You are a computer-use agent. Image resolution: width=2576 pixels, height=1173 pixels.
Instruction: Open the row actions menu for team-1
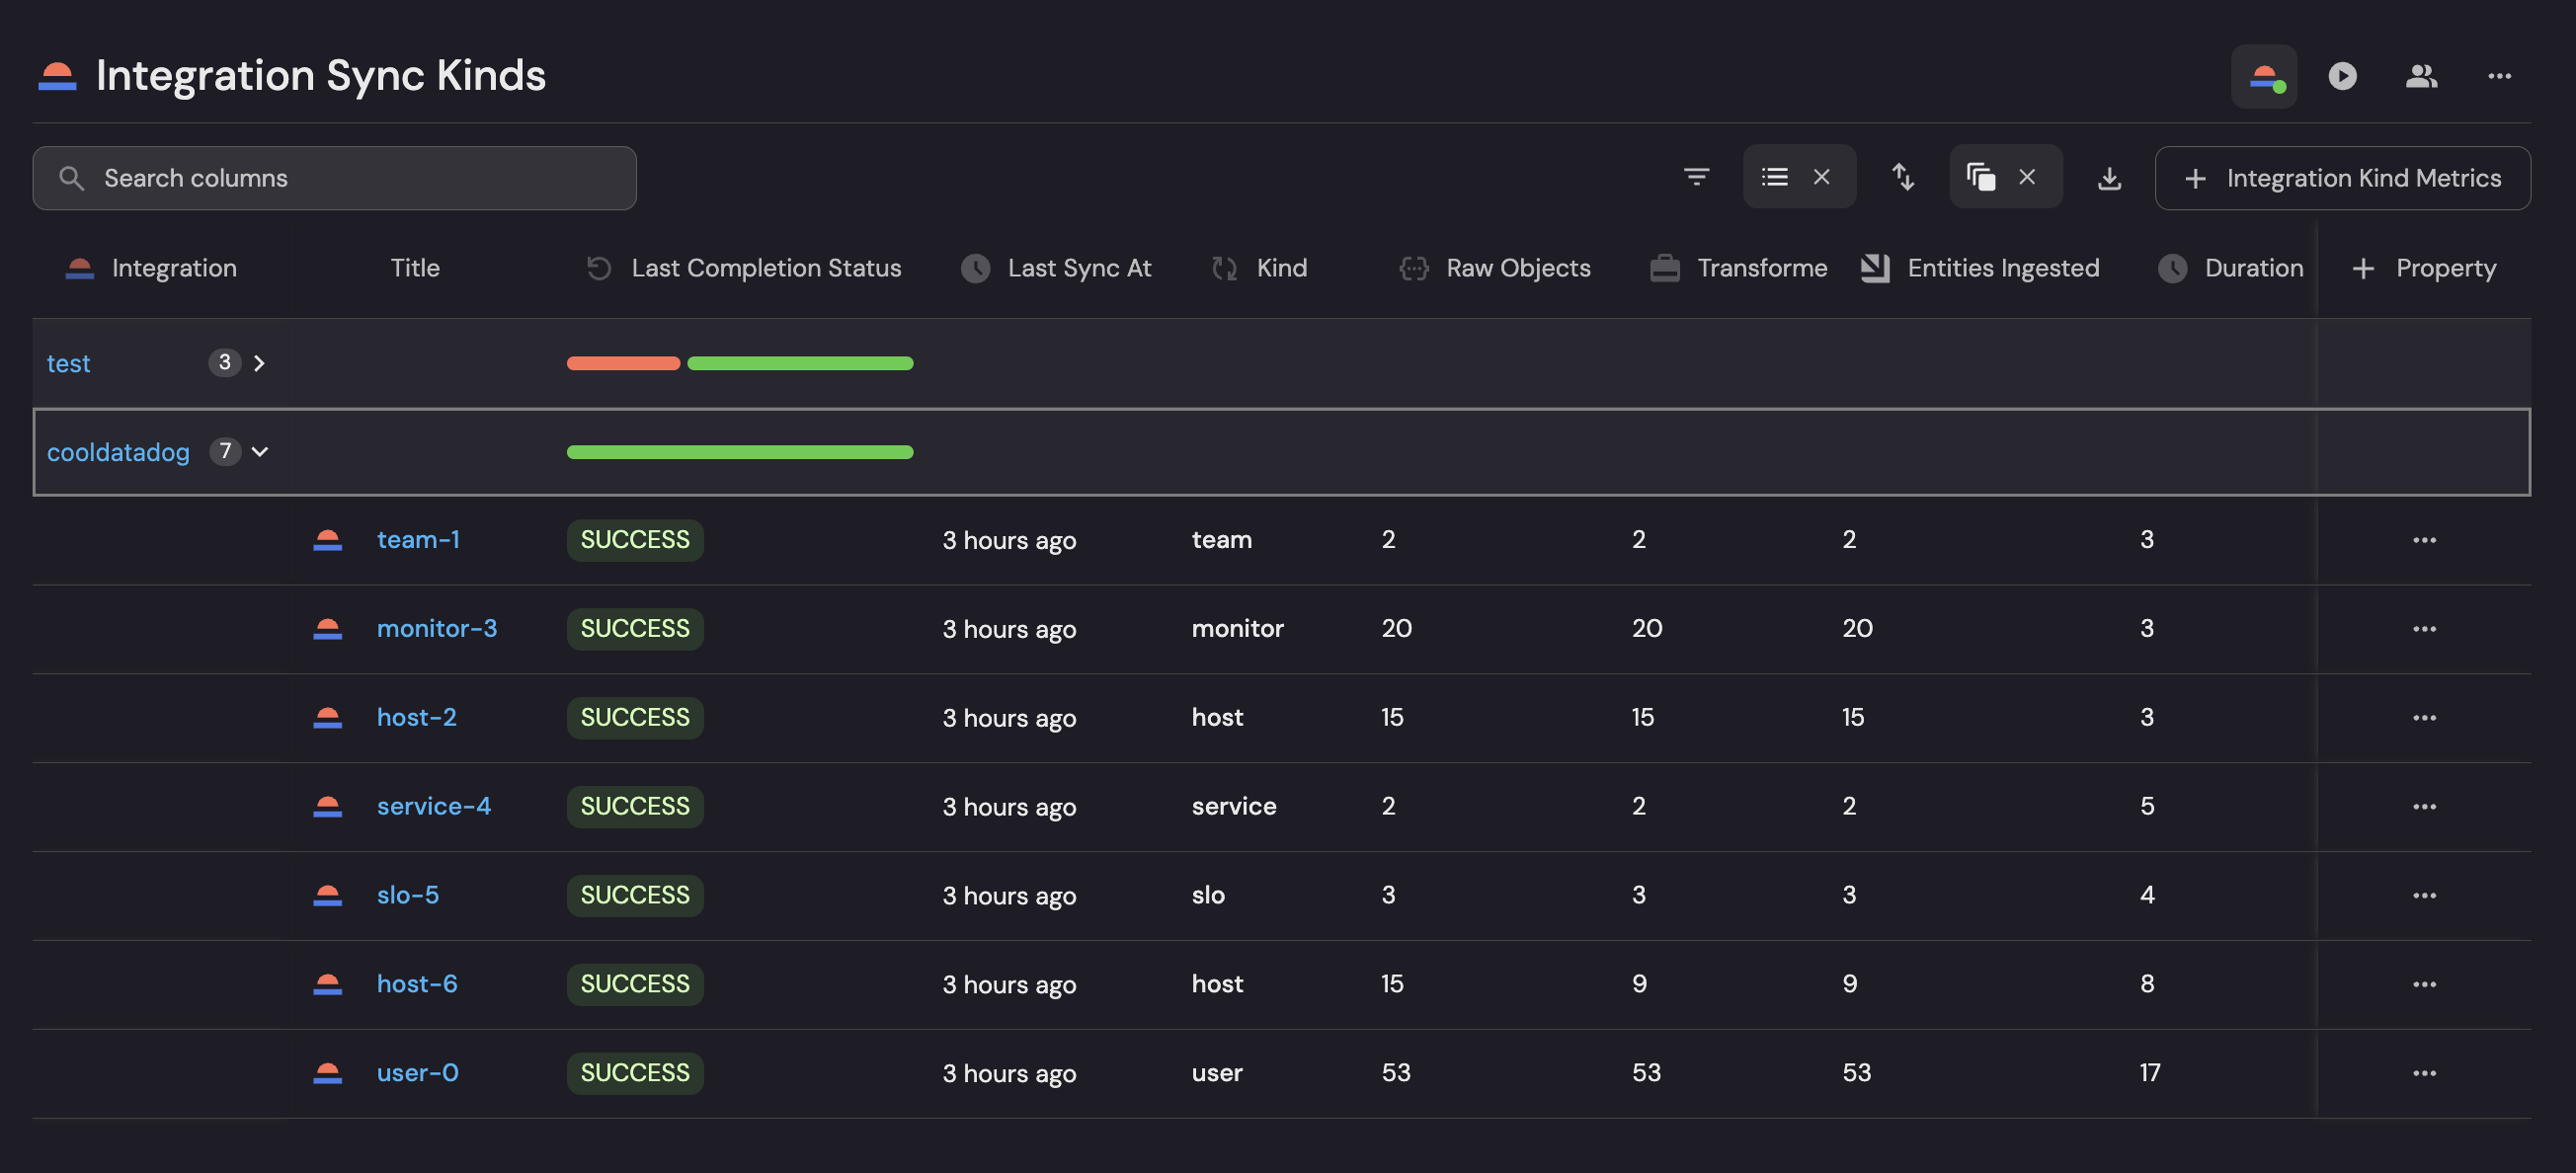coord(2424,540)
